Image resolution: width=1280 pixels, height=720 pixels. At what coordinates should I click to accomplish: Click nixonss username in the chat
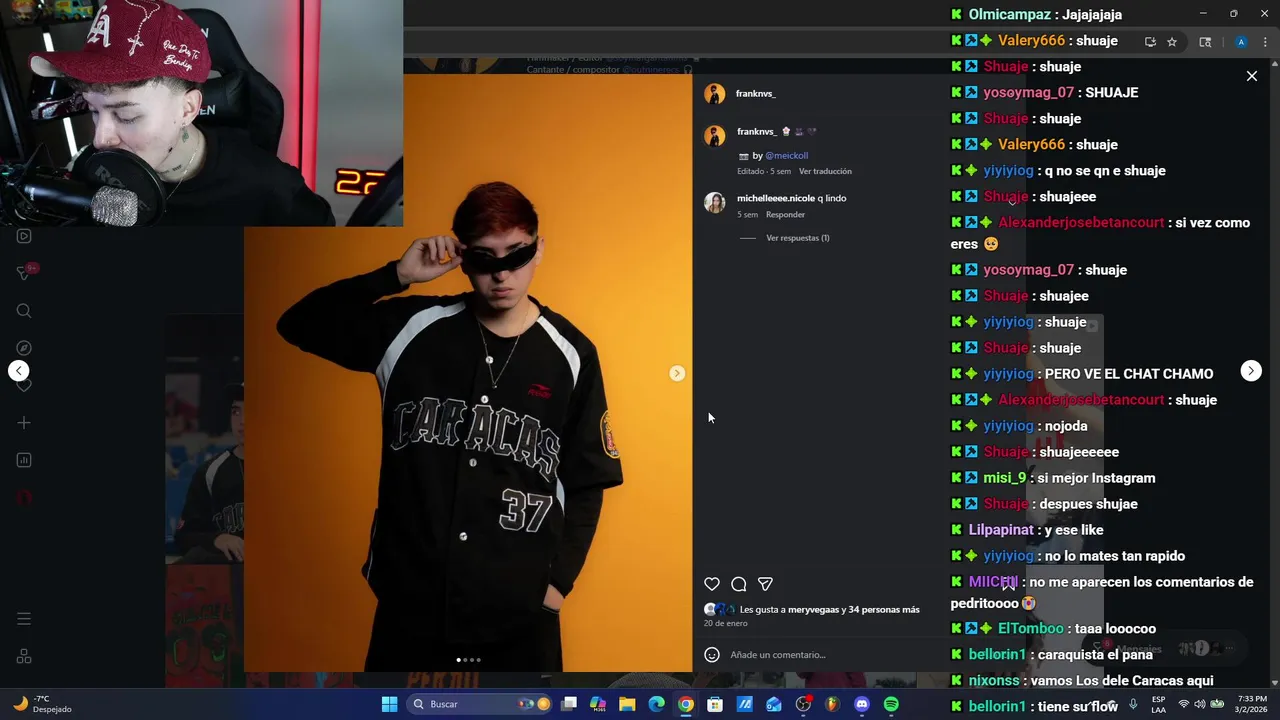click(994, 681)
